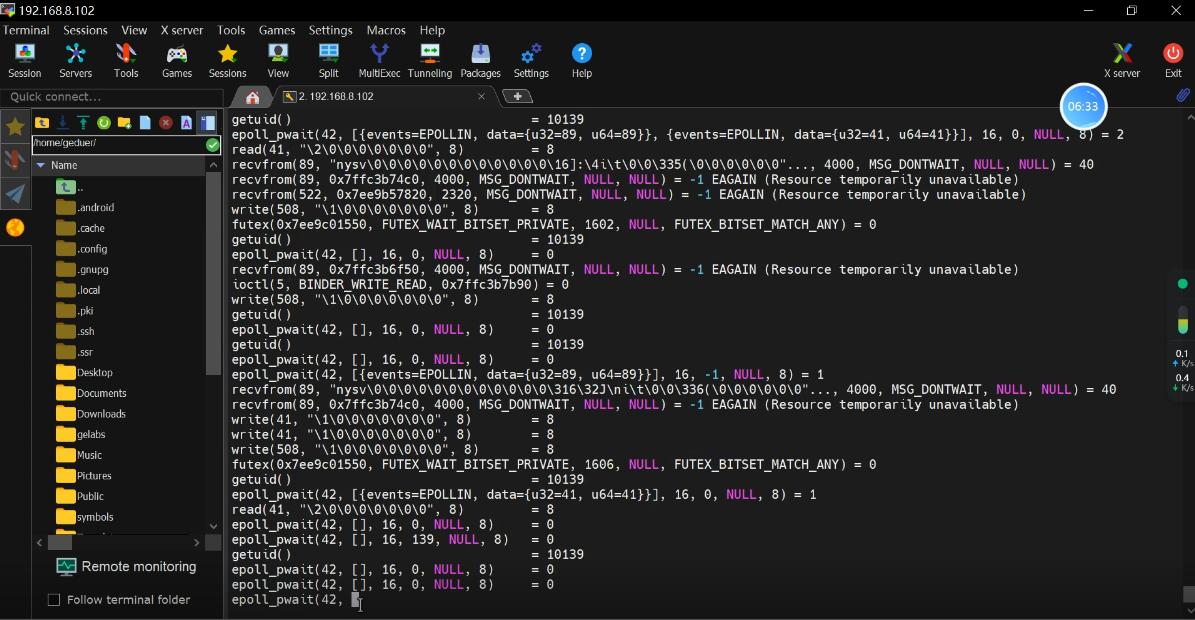
Task: Click the Exit power icon
Action: pyautogui.click(x=1173, y=60)
